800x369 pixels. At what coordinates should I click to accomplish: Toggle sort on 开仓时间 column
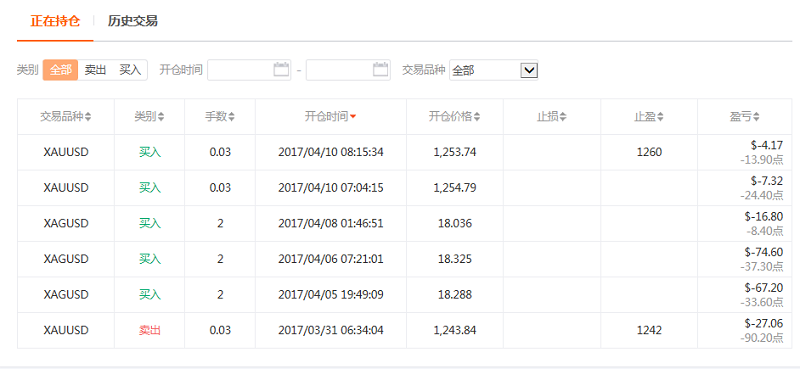pyautogui.click(x=331, y=117)
